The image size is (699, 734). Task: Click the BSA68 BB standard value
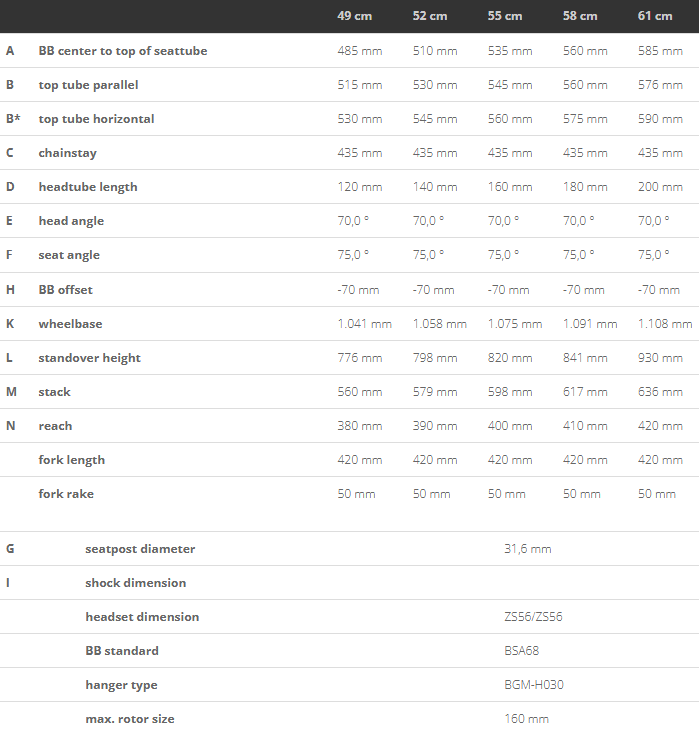pyautogui.click(x=522, y=651)
